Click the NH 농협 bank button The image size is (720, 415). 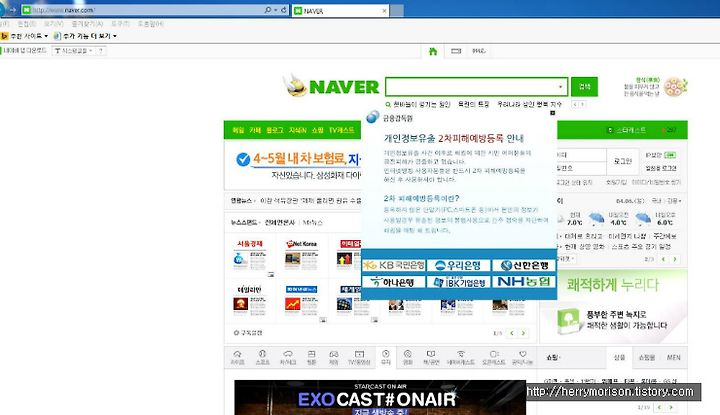[x=524, y=281]
